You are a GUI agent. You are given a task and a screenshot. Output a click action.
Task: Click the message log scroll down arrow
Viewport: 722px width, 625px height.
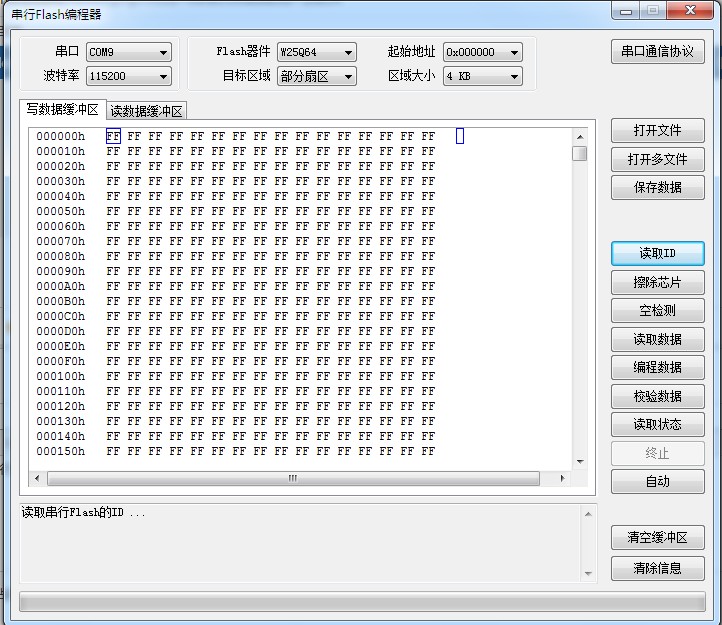click(588, 573)
